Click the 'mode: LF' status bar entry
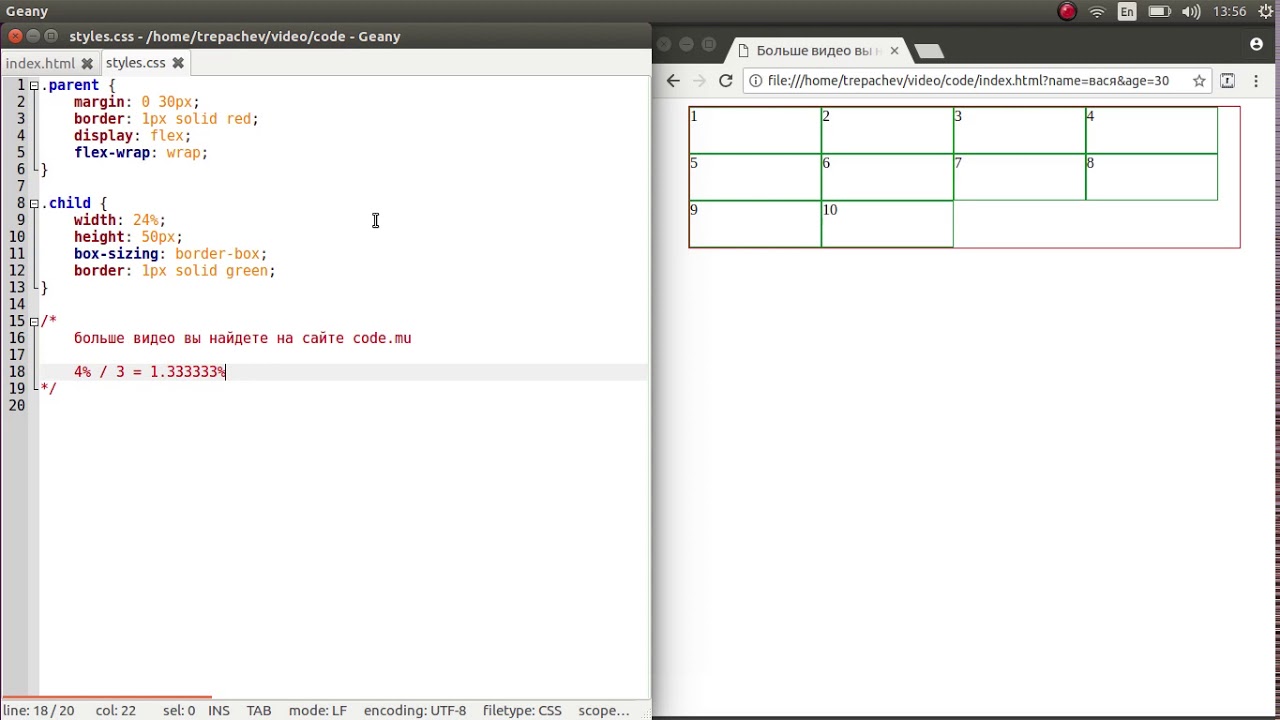The image size is (1280, 720). 317,711
